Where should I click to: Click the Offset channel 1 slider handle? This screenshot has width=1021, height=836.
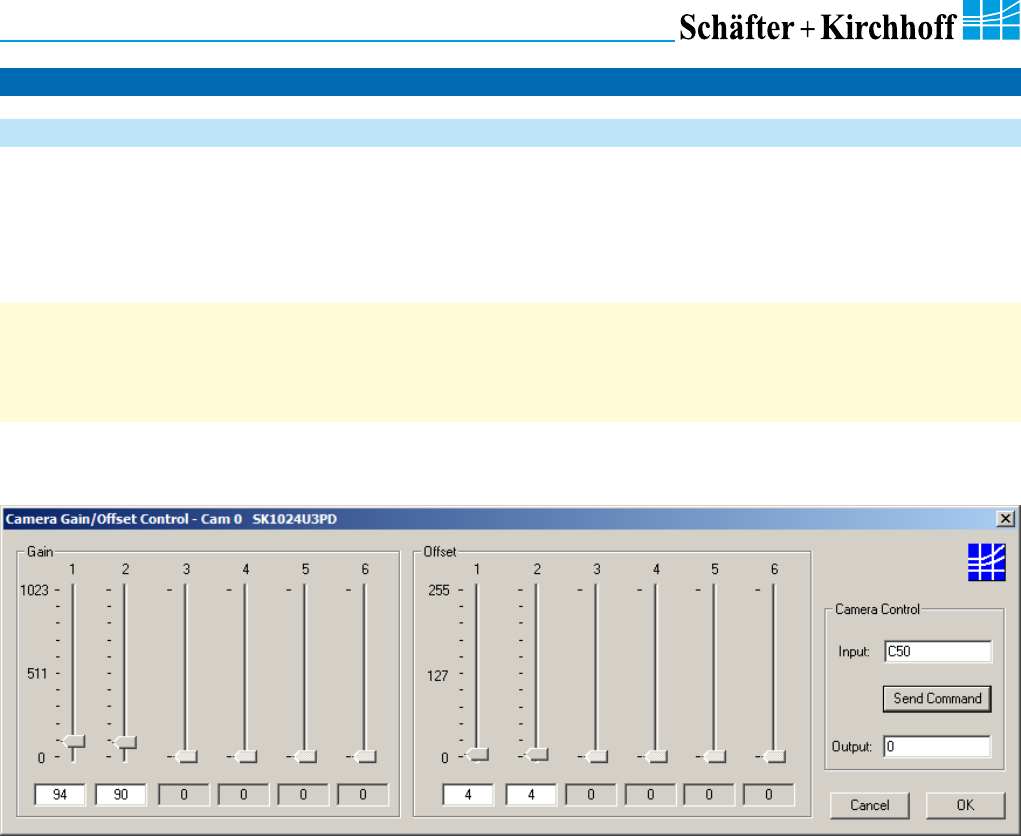click(477, 755)
